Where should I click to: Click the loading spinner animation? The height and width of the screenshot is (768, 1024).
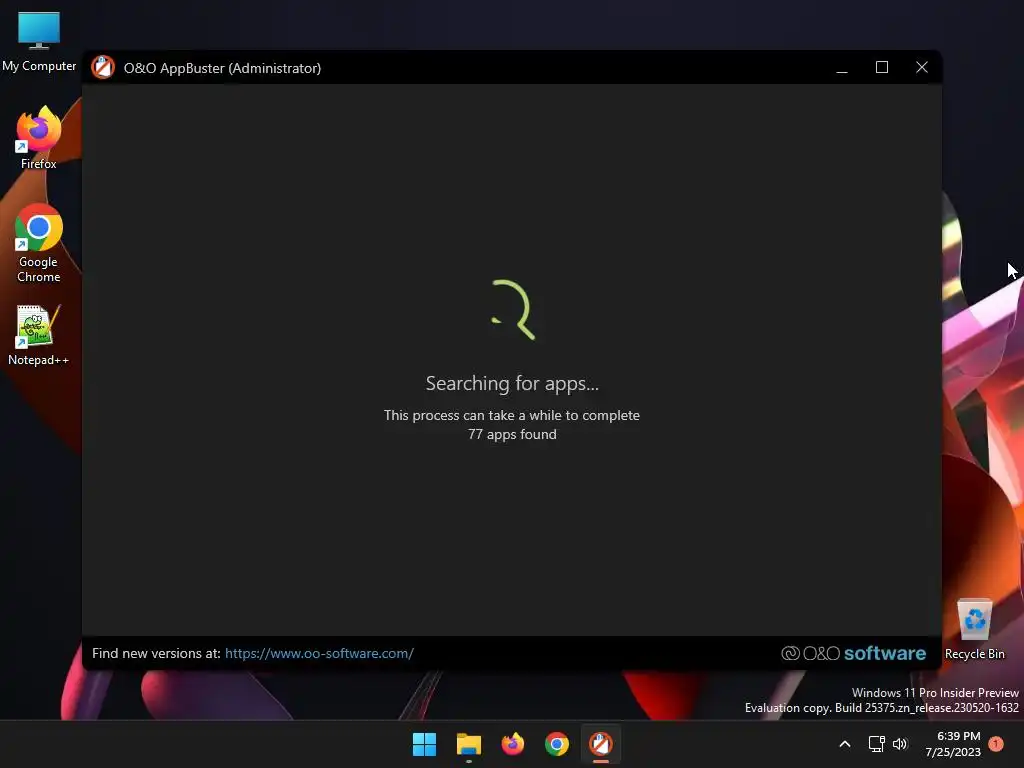tap(513, 310)
